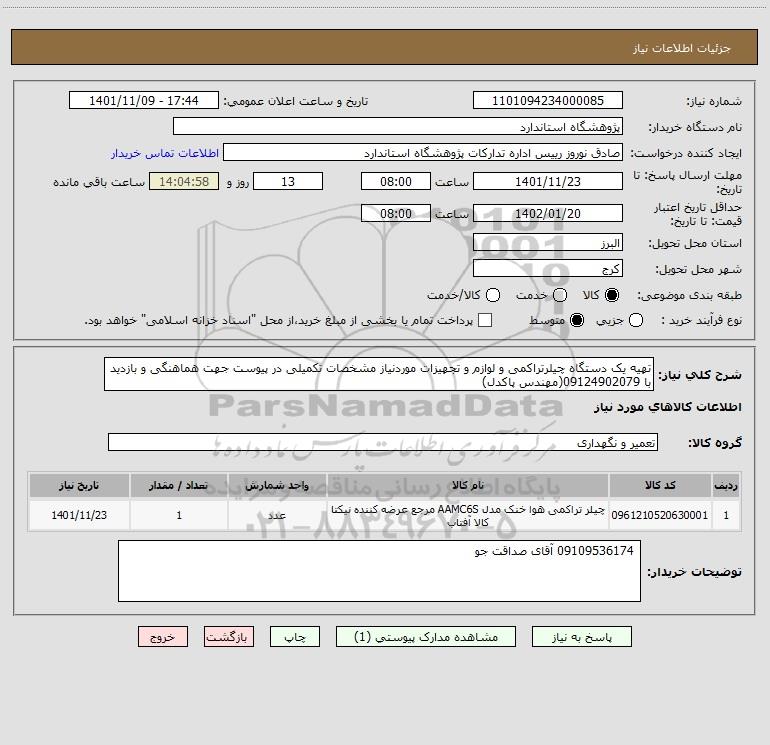Image resolution: width=770 pixels, height=745 pixels.
Task: Click the price validity 08:00 time field
Action: click(396, 213)
